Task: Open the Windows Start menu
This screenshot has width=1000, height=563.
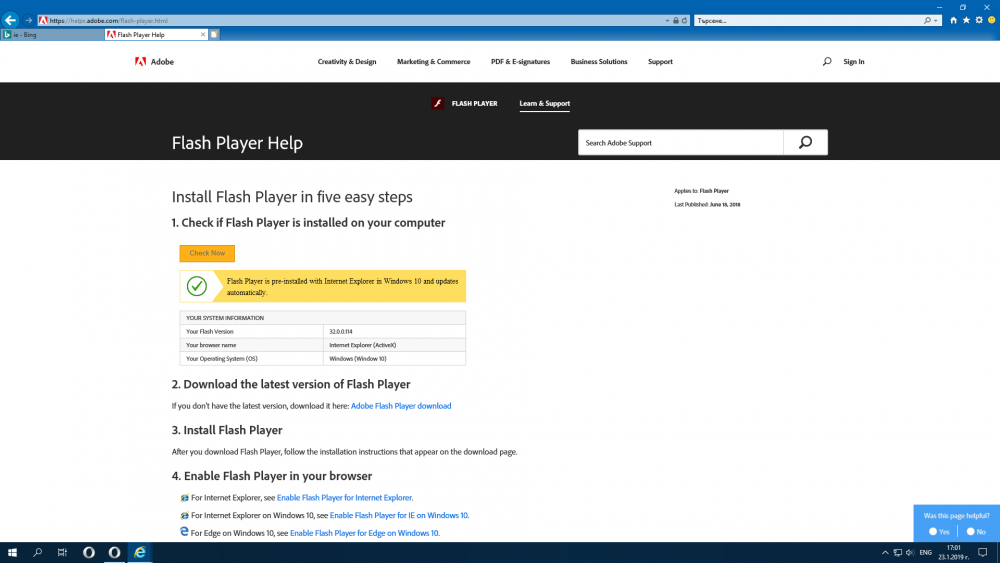Action: (12, 552)
